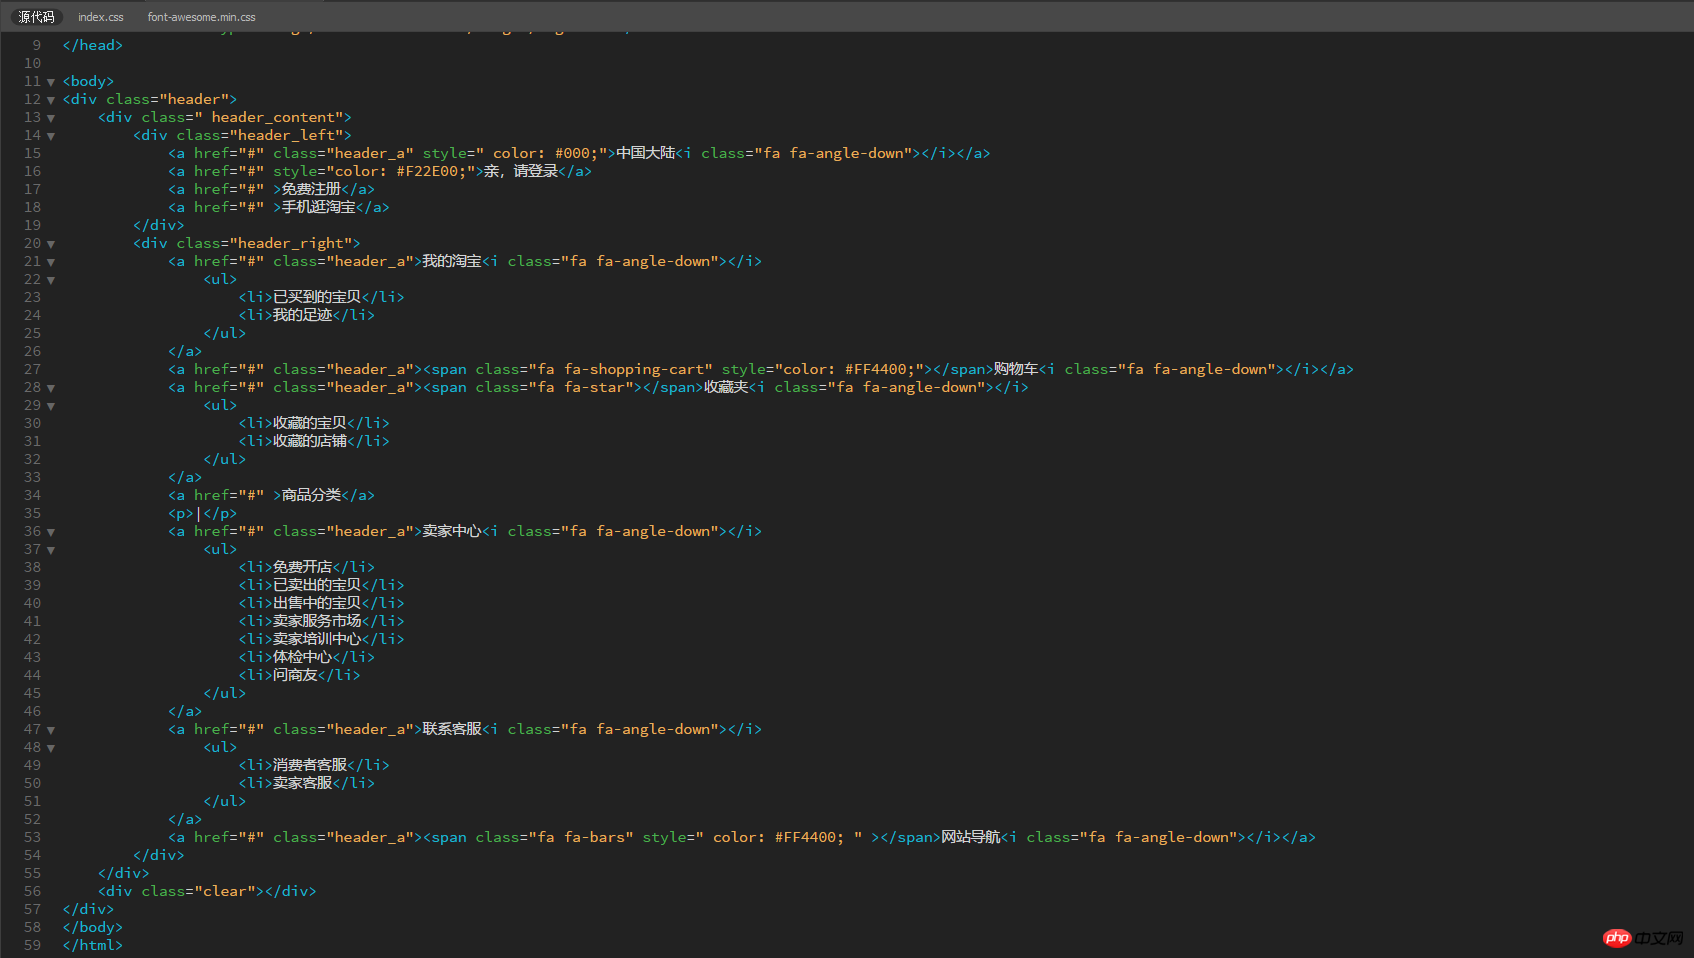
Task: Click the text 亲, 请登录 on line 16
Action: 521,171
